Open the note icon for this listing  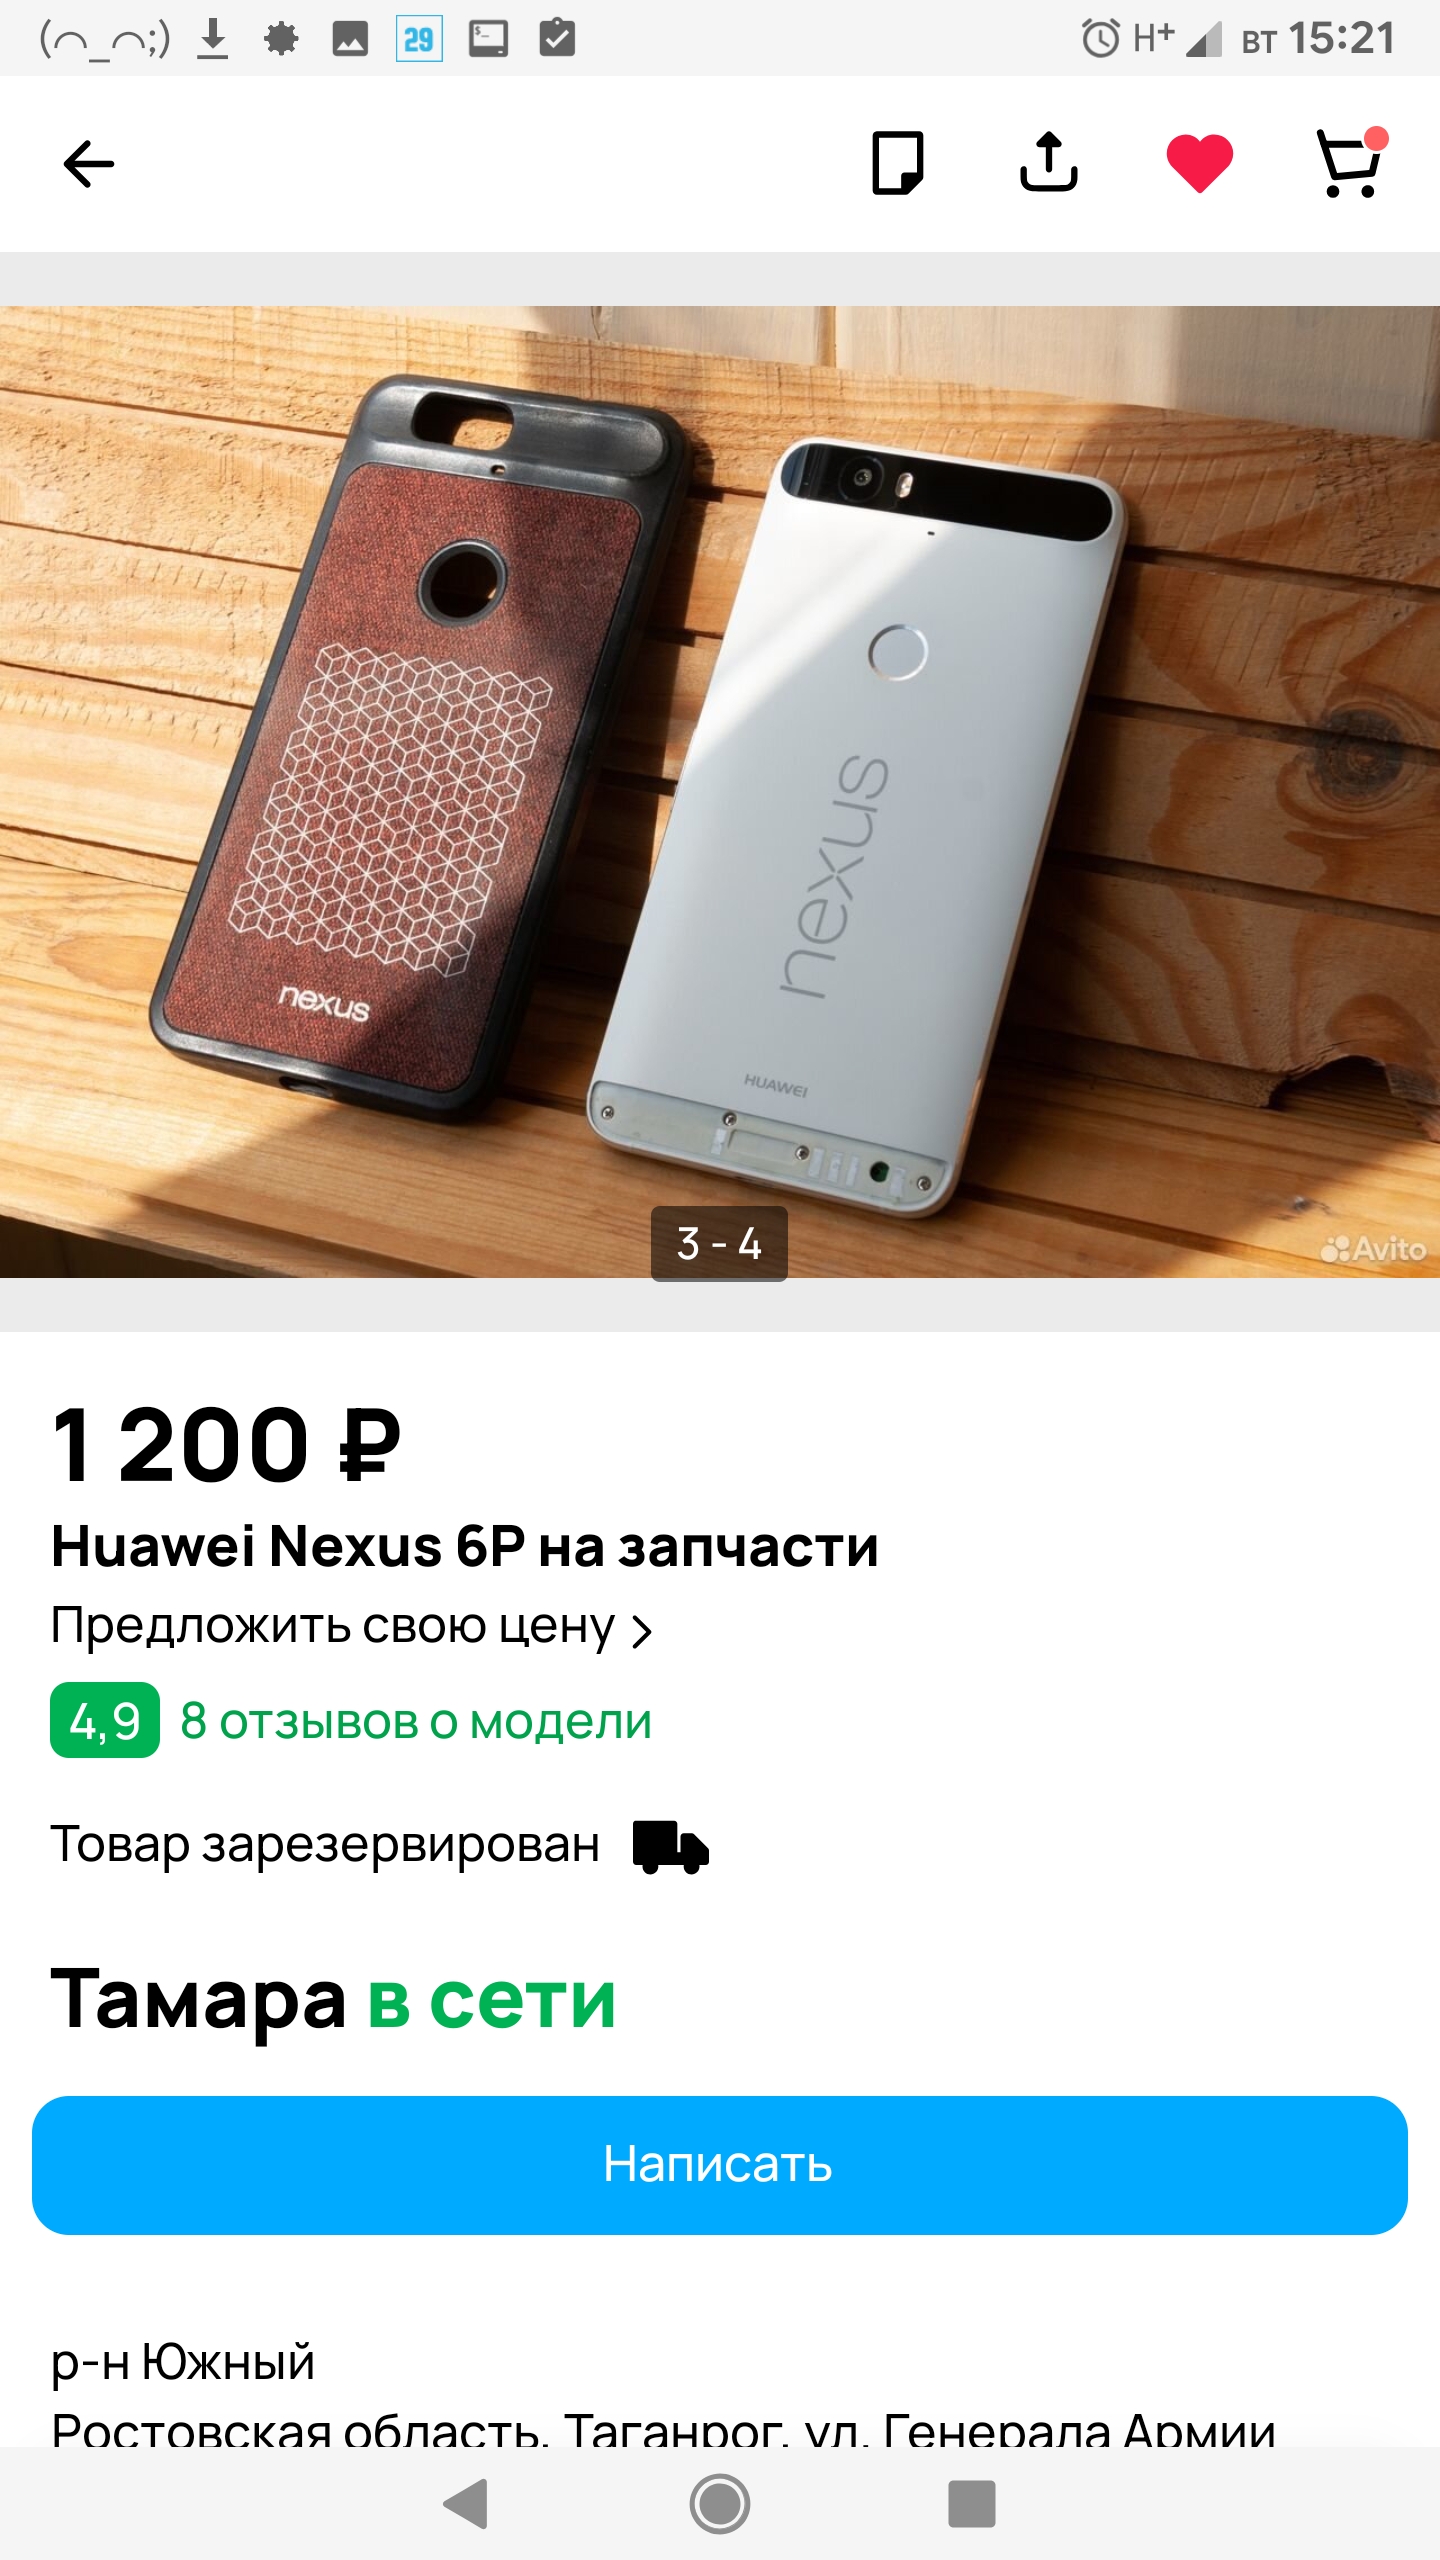pyautogui.click(x=897, y=163)
